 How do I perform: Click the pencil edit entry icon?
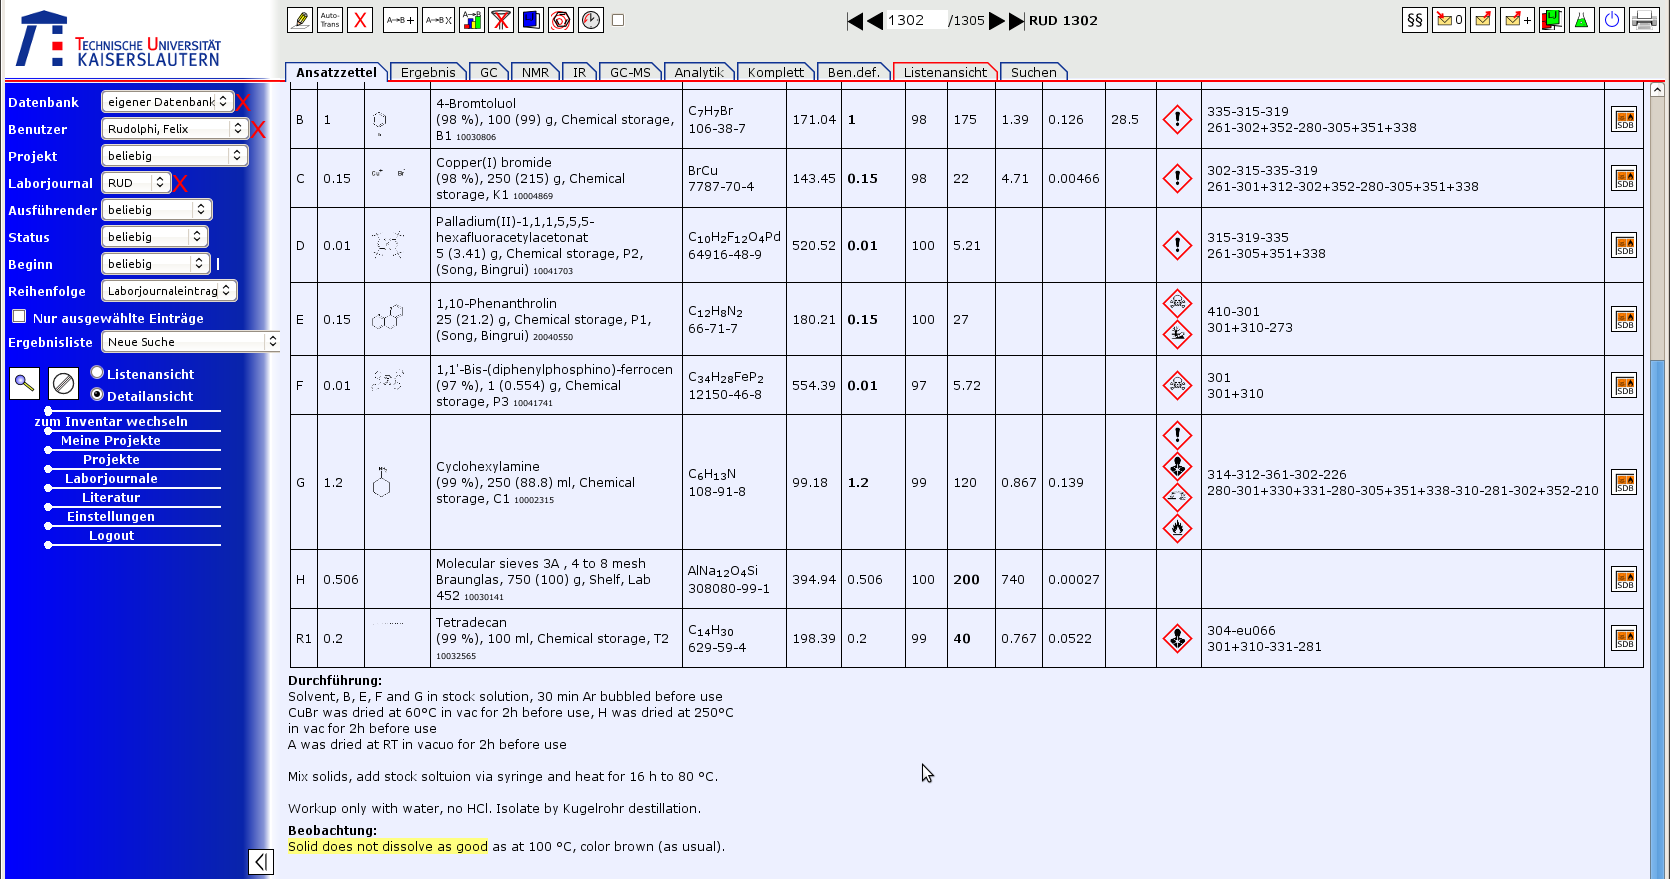pyautogui.click(x=300, y=20)
